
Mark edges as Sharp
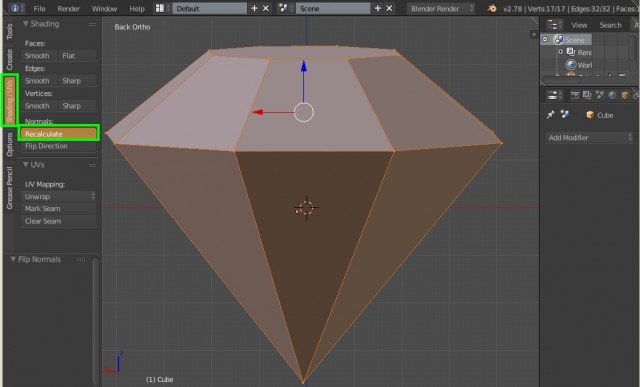(x=77, y=81)
